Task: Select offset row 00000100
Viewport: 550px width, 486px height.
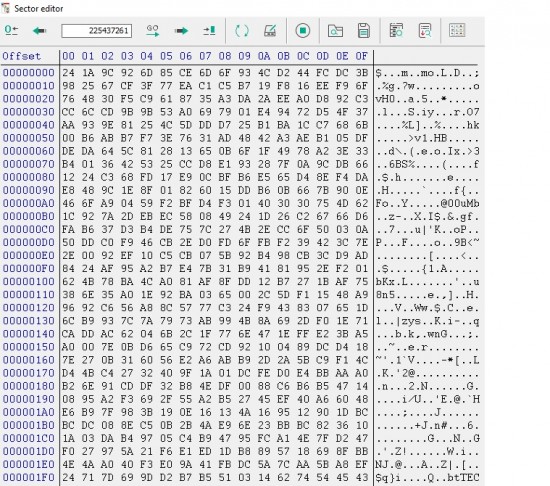Action: [29, 282]
